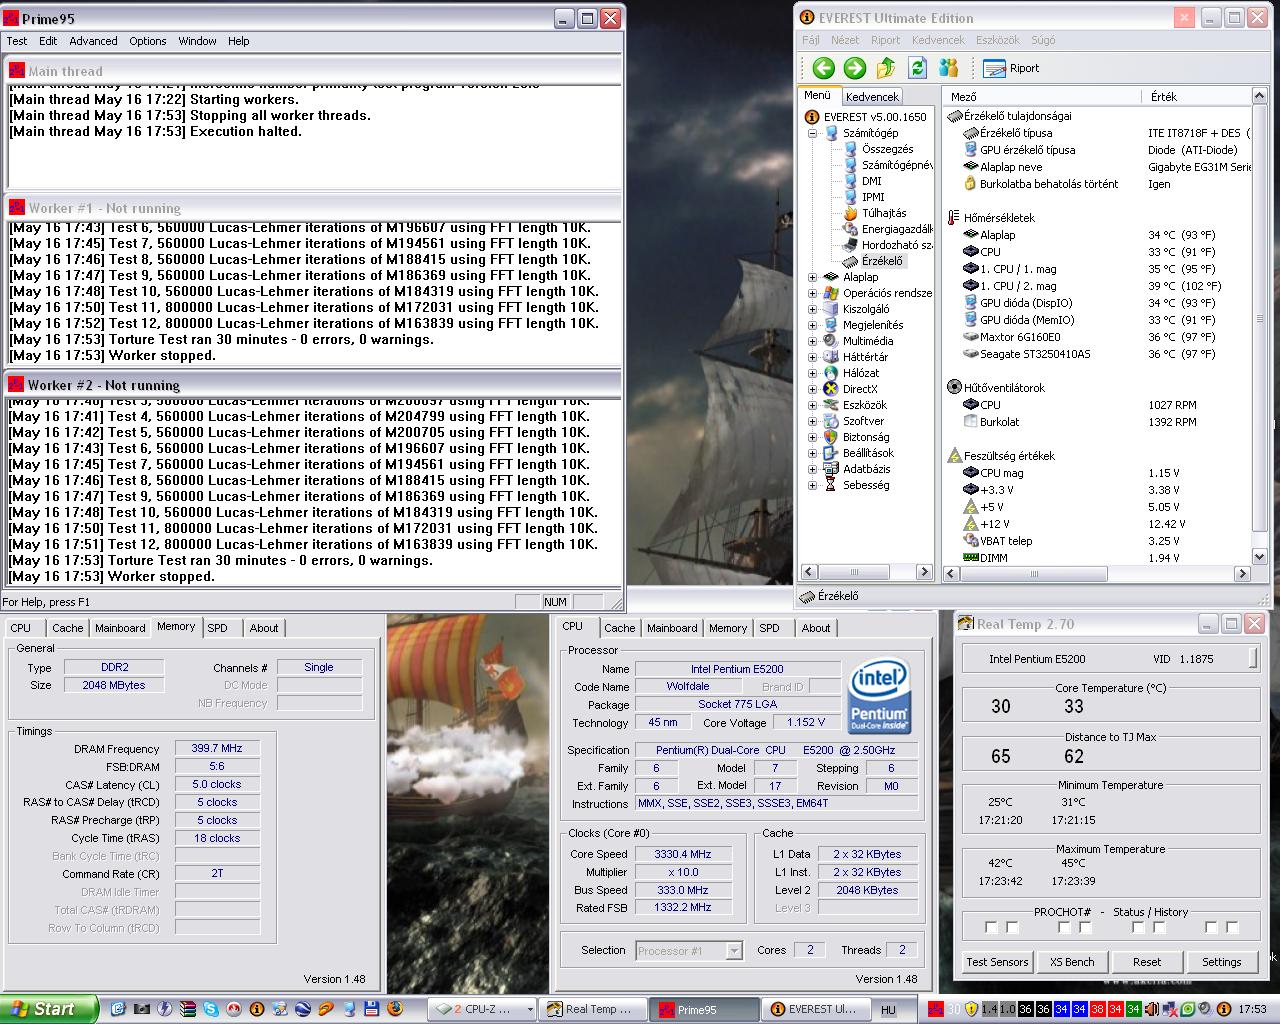Expand the Alaplap tree node

click(812, 277)
